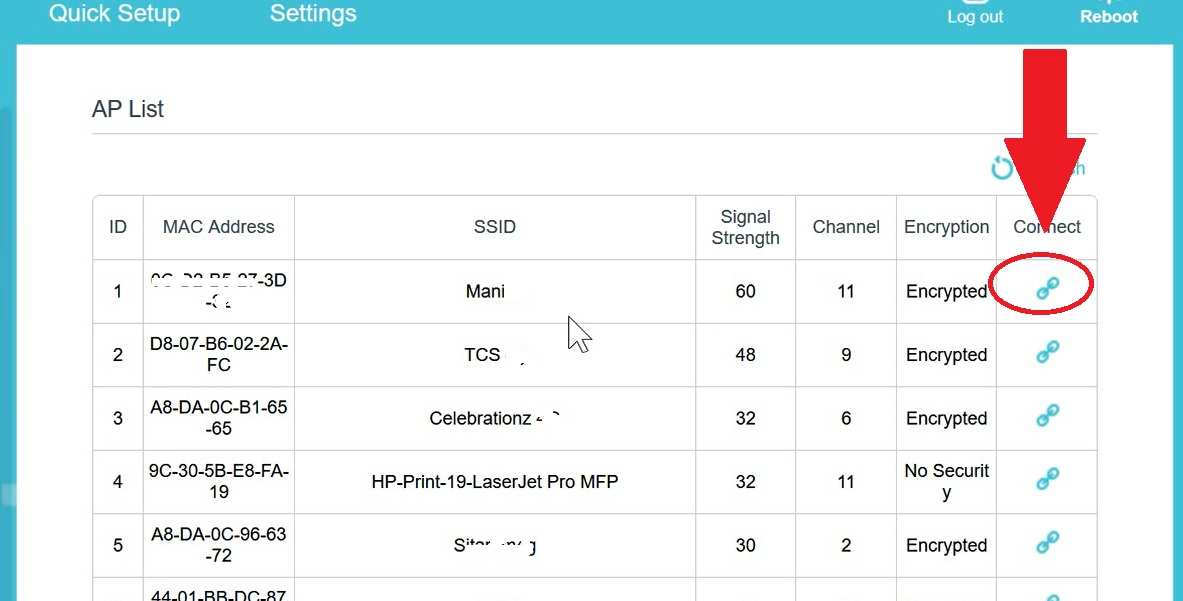Screen dimensions: 1183x601
Task: Click the Signal Strength column header
Action: tap(745, 228)
